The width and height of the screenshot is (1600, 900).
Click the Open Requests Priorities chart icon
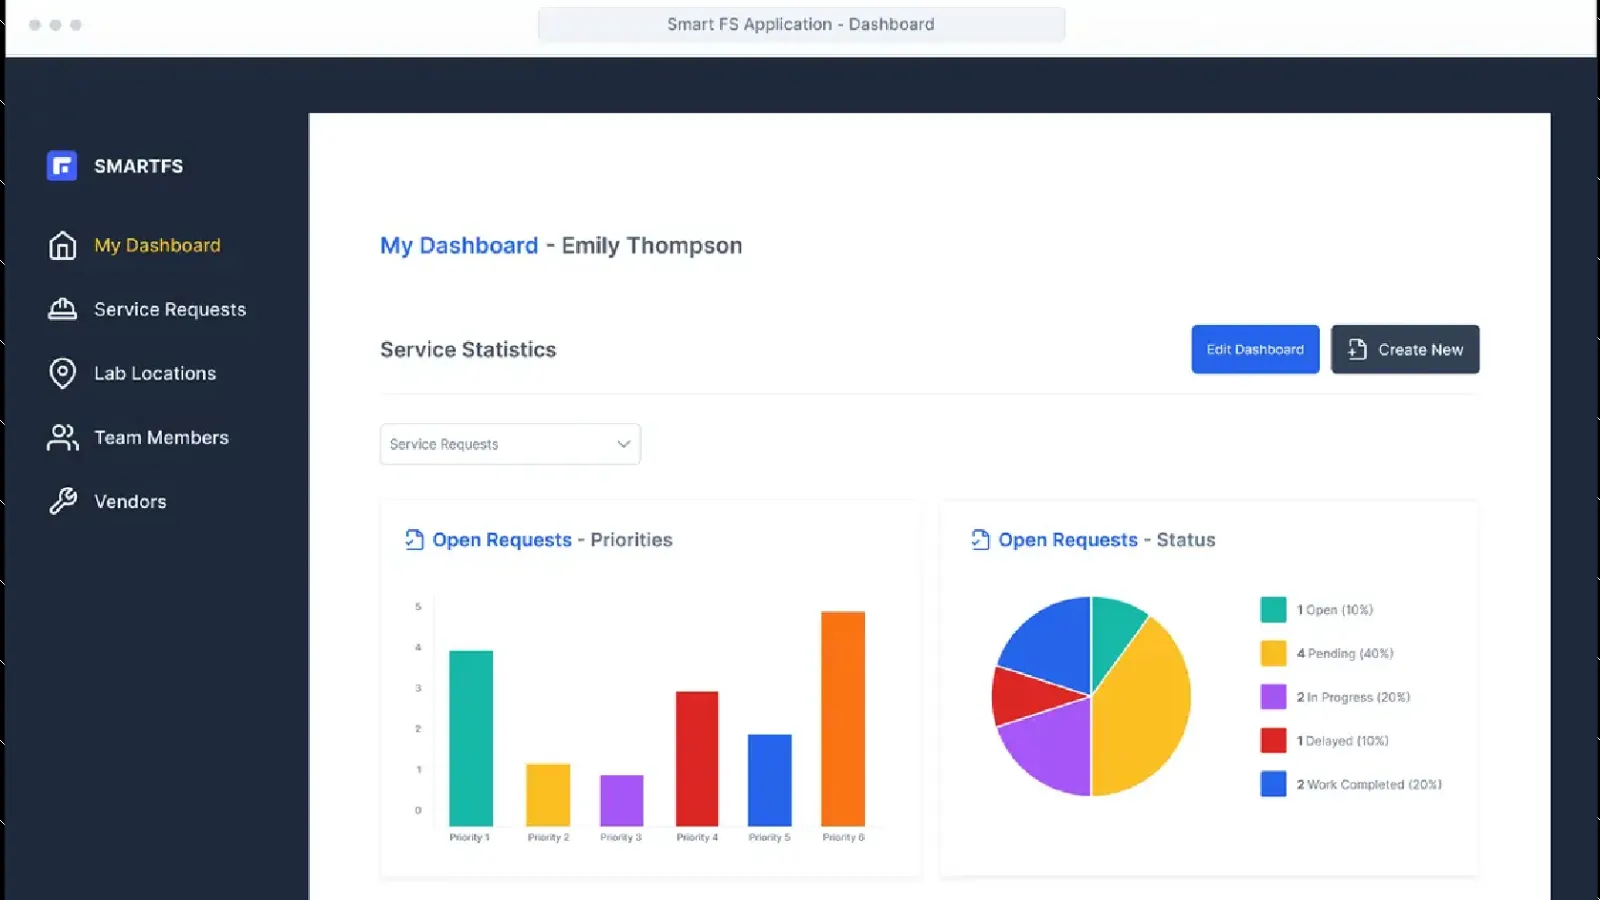[x=412, y=539]
